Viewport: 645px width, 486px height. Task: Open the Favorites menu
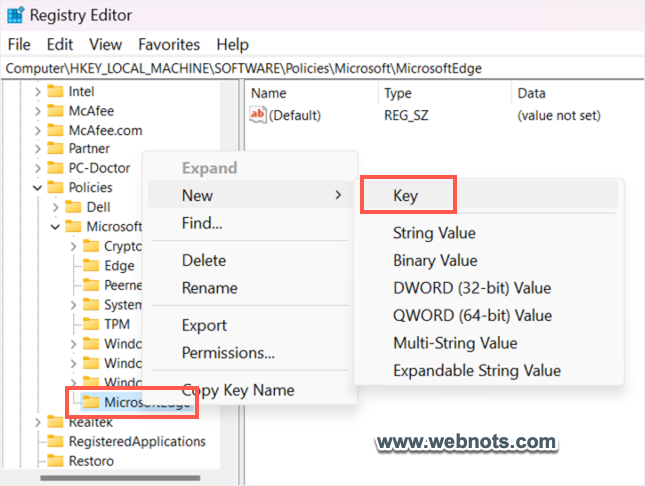point(169,44)
